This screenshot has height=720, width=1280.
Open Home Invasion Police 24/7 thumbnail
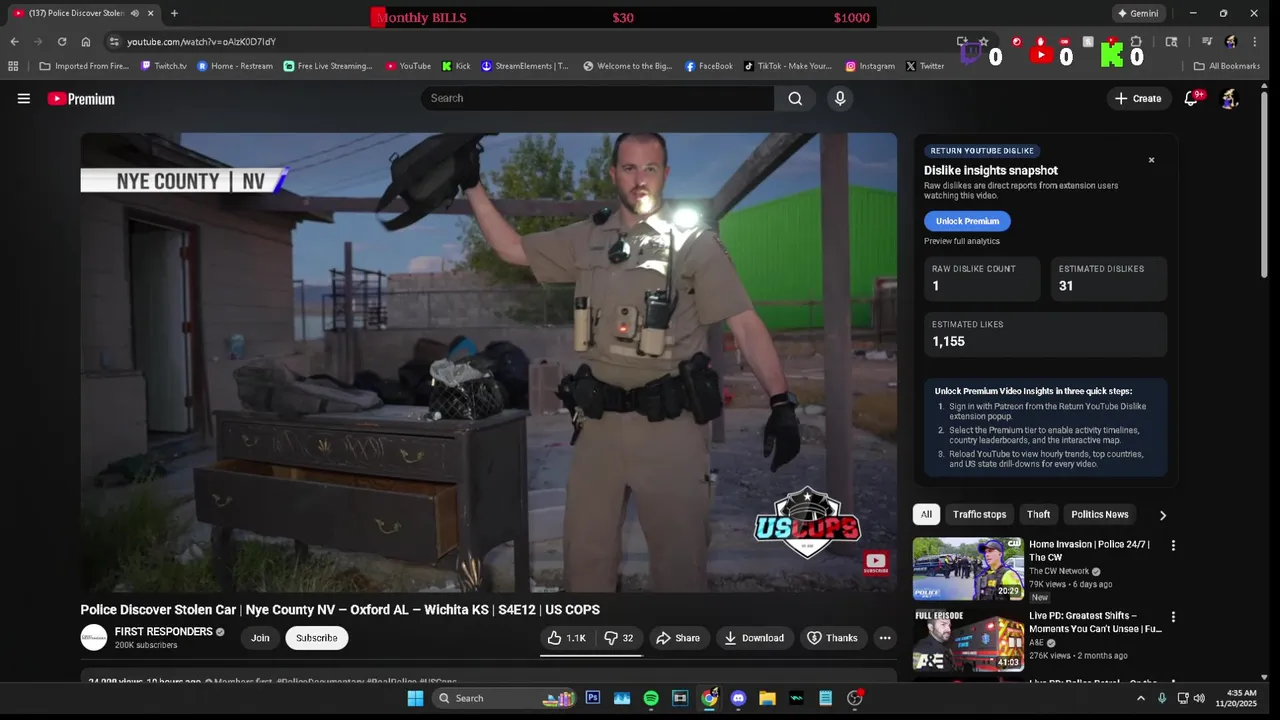(968, 569)
